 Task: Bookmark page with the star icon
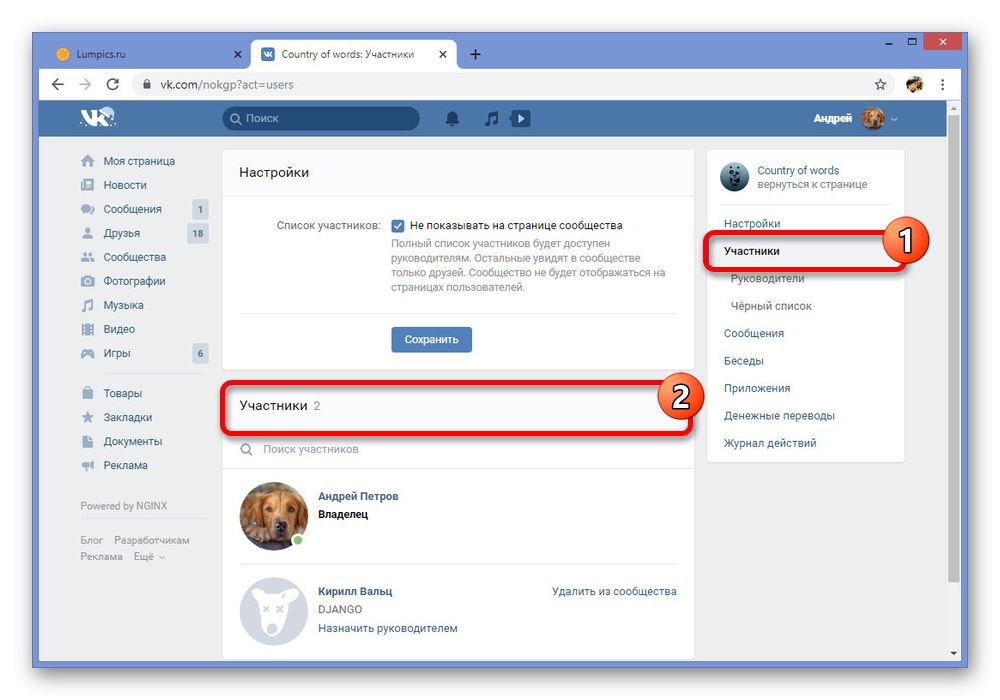(x=880, y=84)
